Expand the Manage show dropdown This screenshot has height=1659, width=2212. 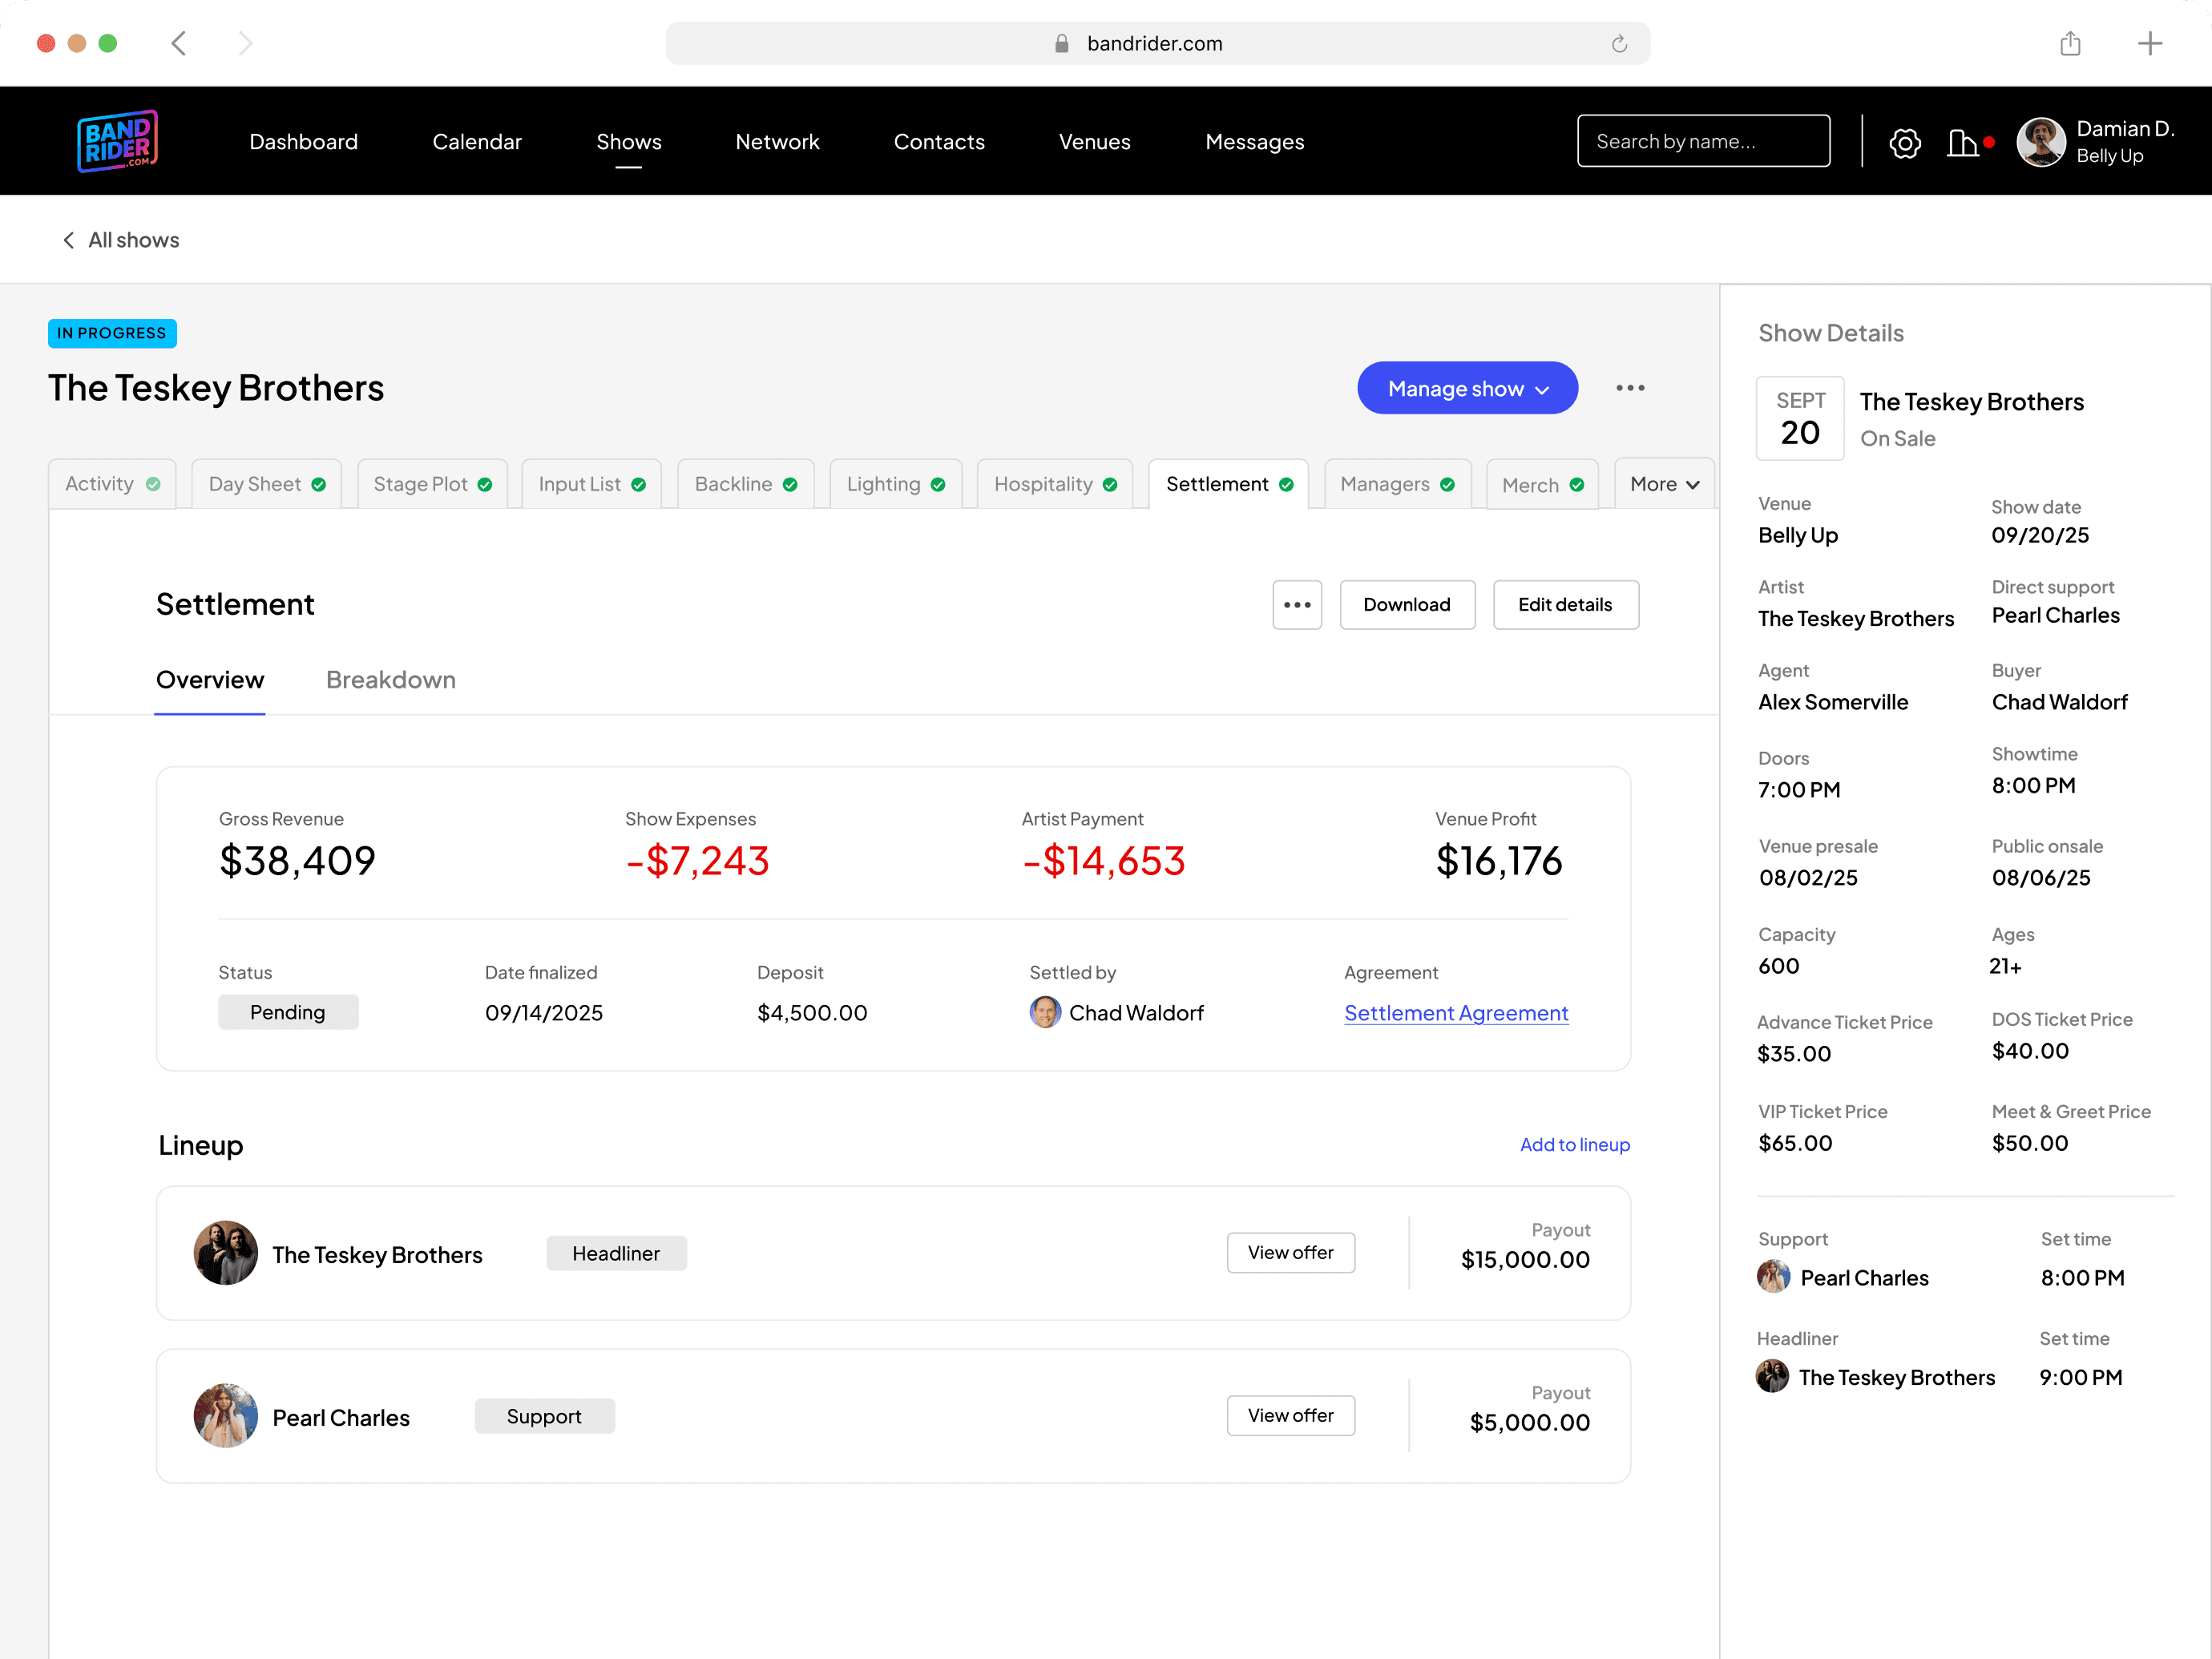tap(1467, 388)
